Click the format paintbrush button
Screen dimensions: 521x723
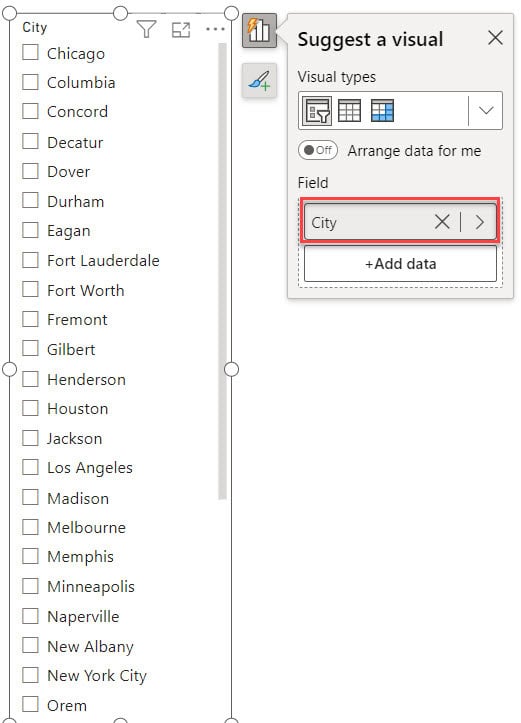(259, 80)
